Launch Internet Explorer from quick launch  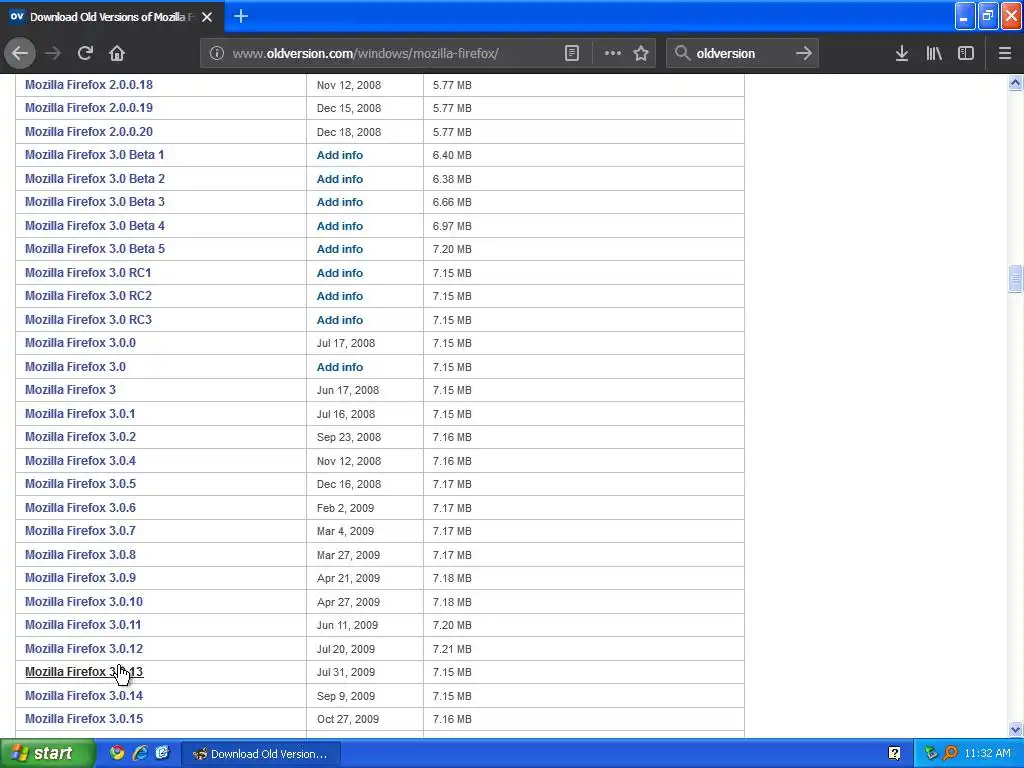tap(140, 753)
